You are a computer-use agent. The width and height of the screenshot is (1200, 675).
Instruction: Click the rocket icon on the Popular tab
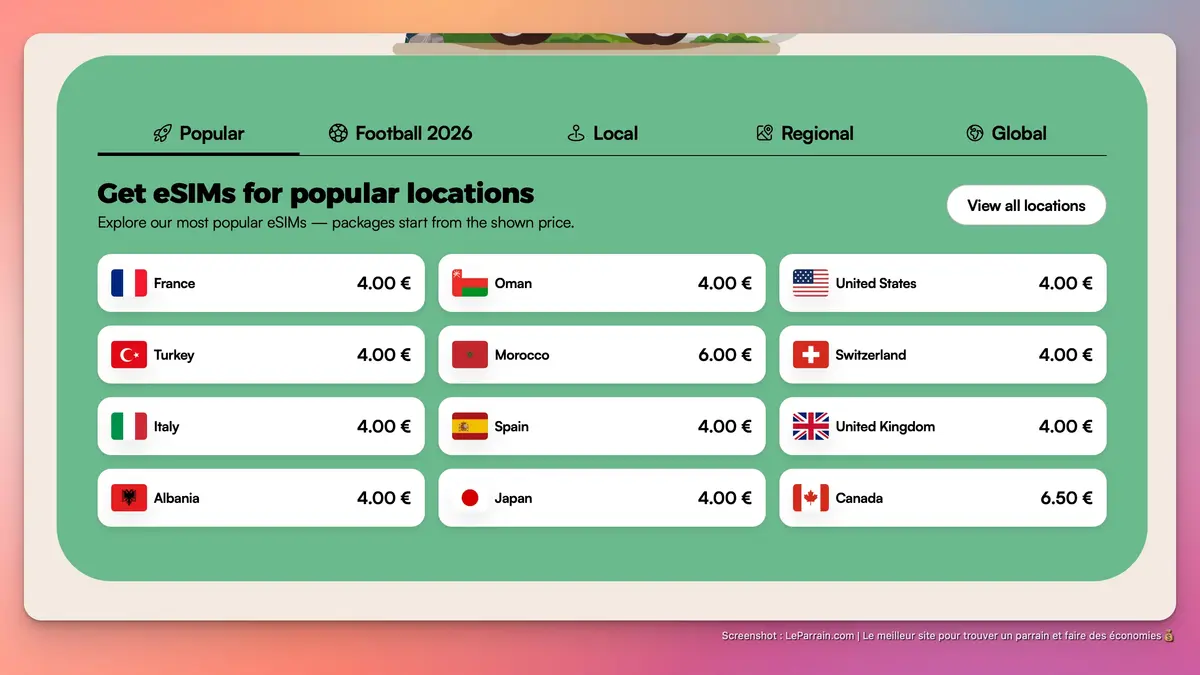pos(162,133)
